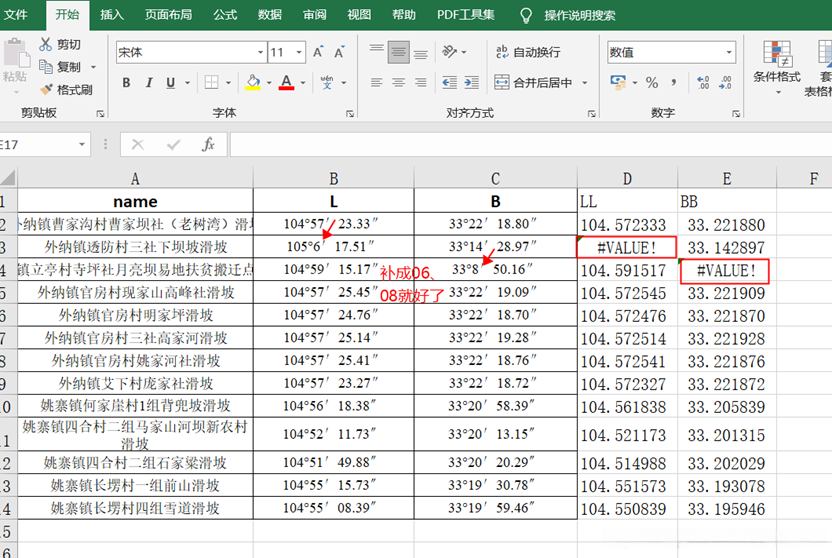Switch to Page Layout (页面布局) tab

[168, 15]
